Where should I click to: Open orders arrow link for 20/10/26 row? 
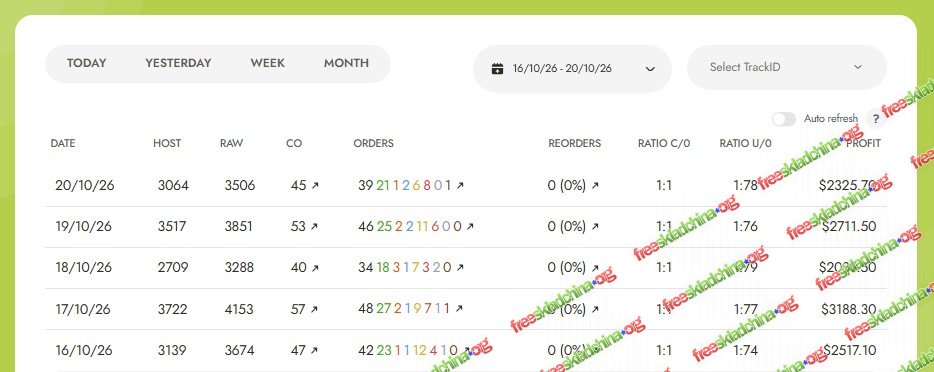coord(459,186)
